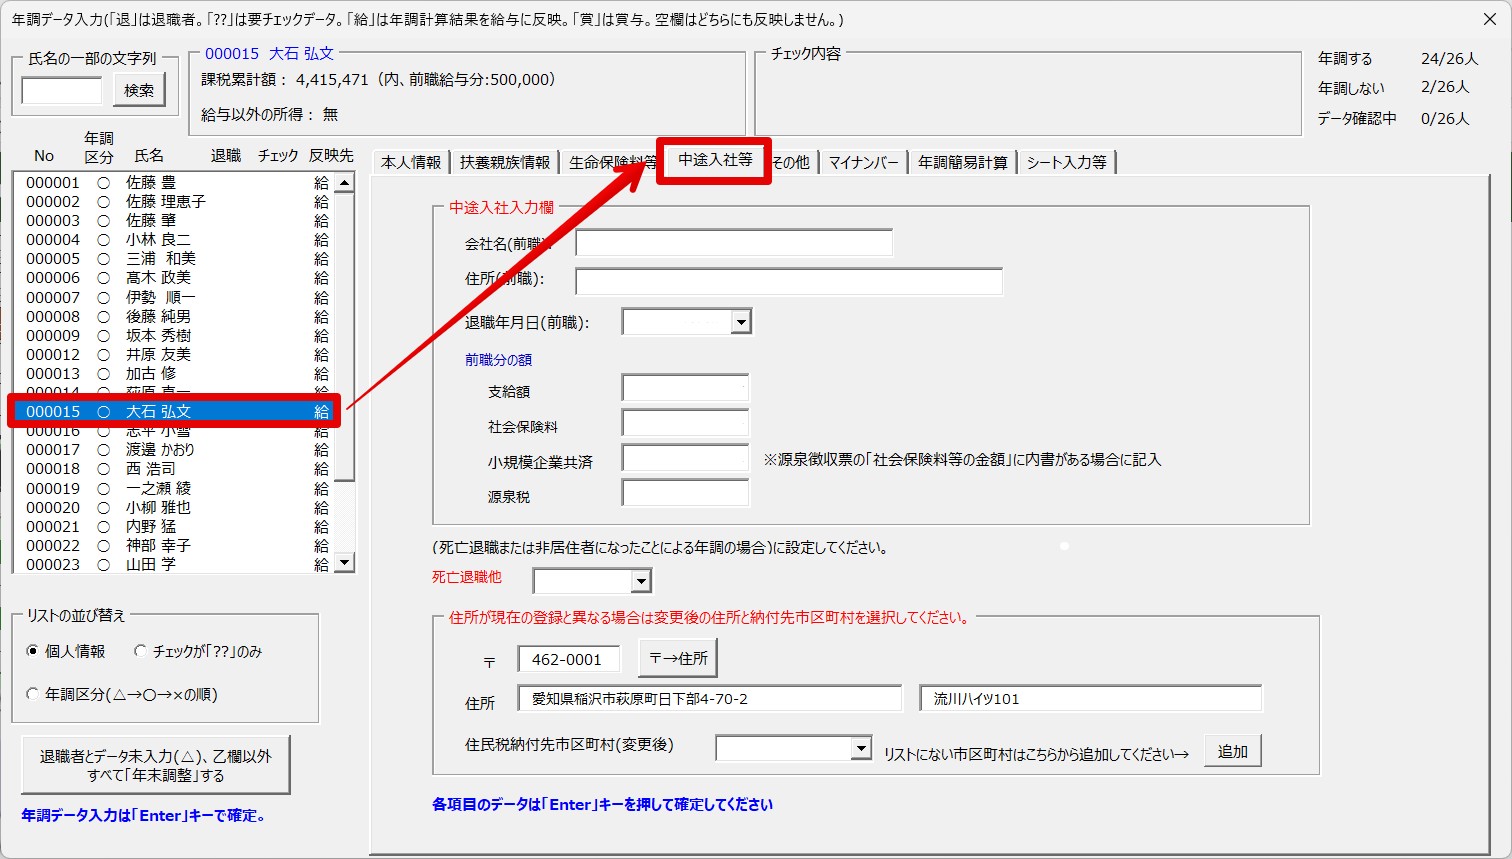The height and width of the screenshot is (859, 1512).
Task: Go to the マイナンバー tab
Action: [x=863, y=162]
